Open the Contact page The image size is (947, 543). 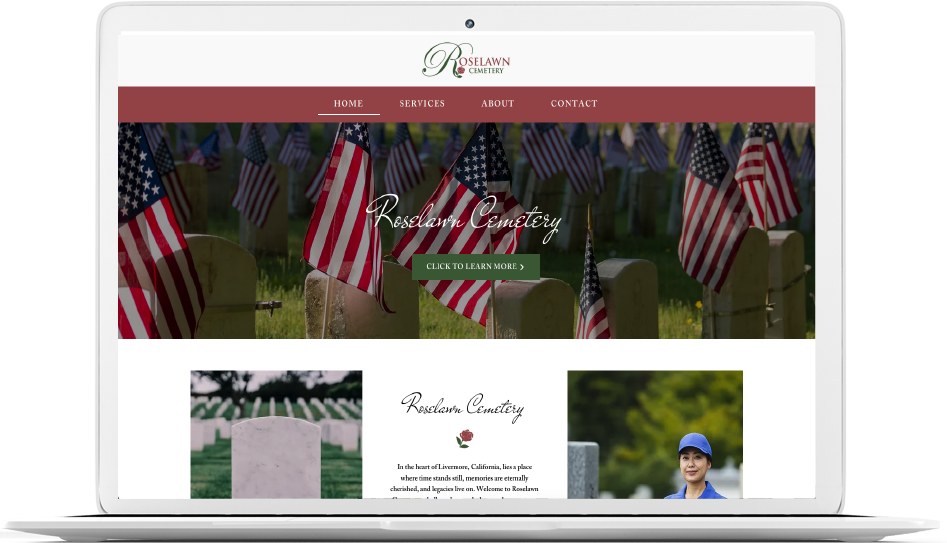click(x=574, y=103)
